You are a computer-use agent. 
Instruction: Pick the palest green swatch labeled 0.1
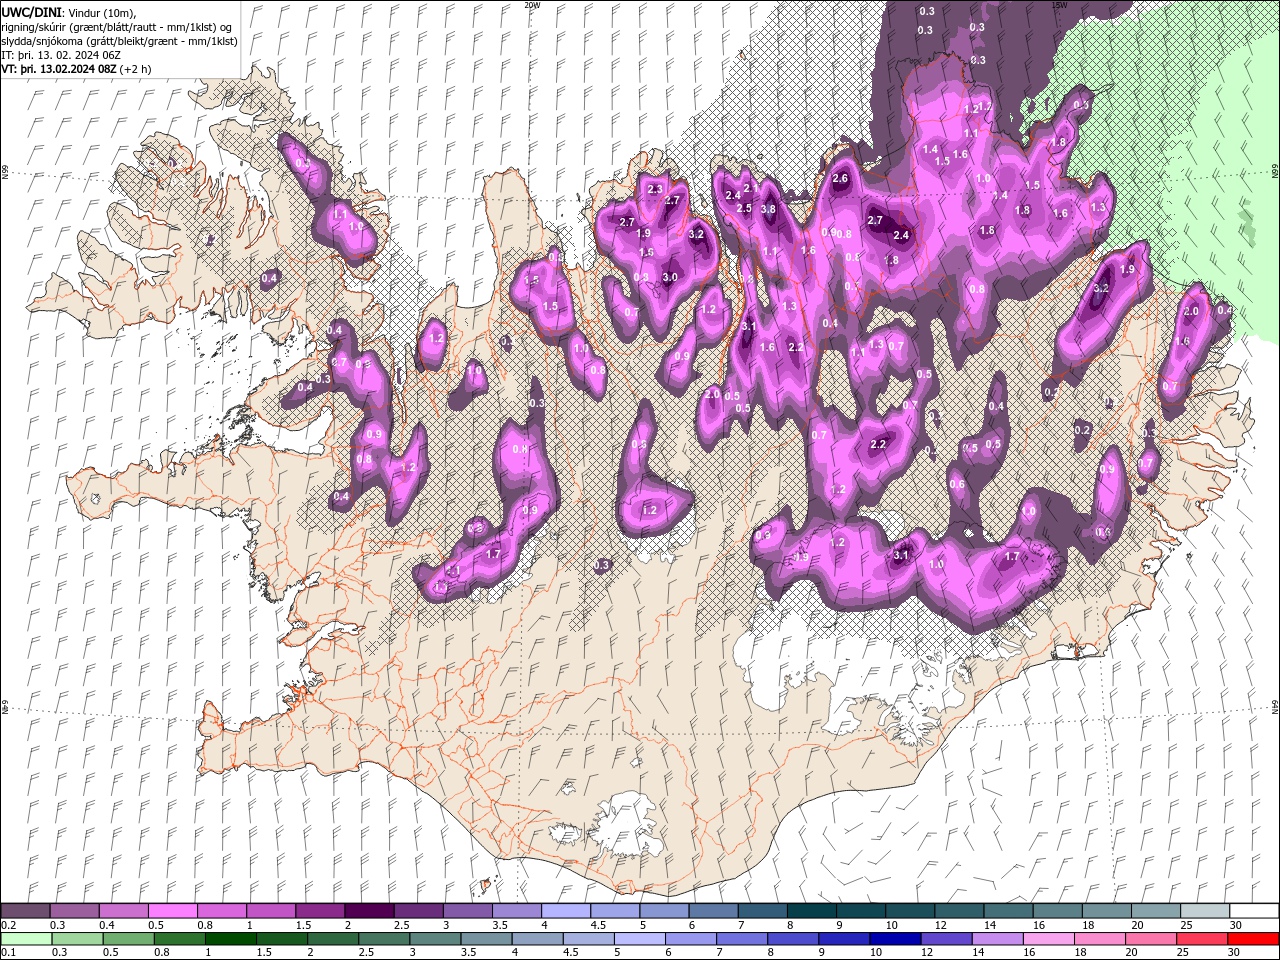26,939
